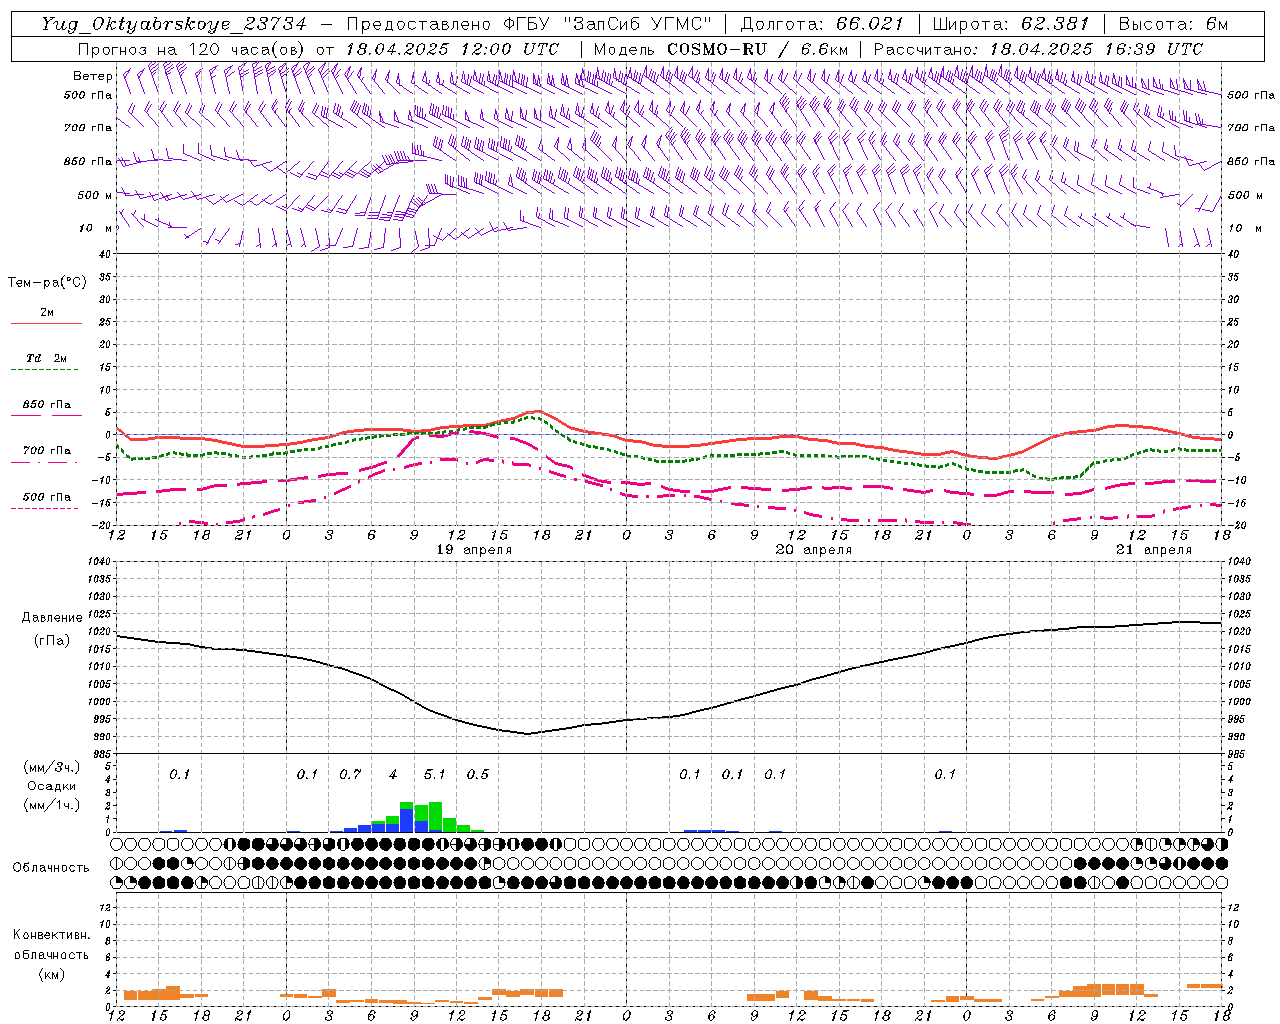Click the 20 апреля date label

click(x=813, y=550)
